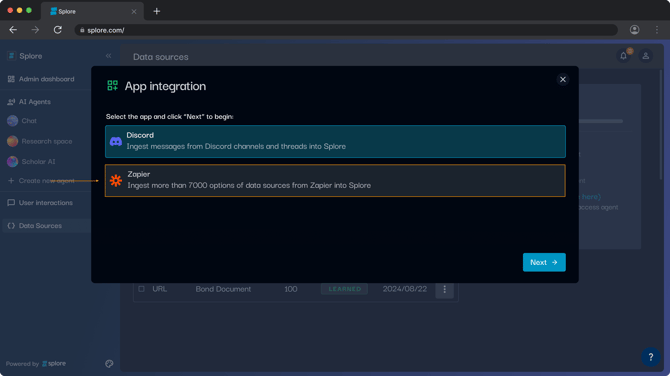Open the browser profile account icon

click(635, 30)
